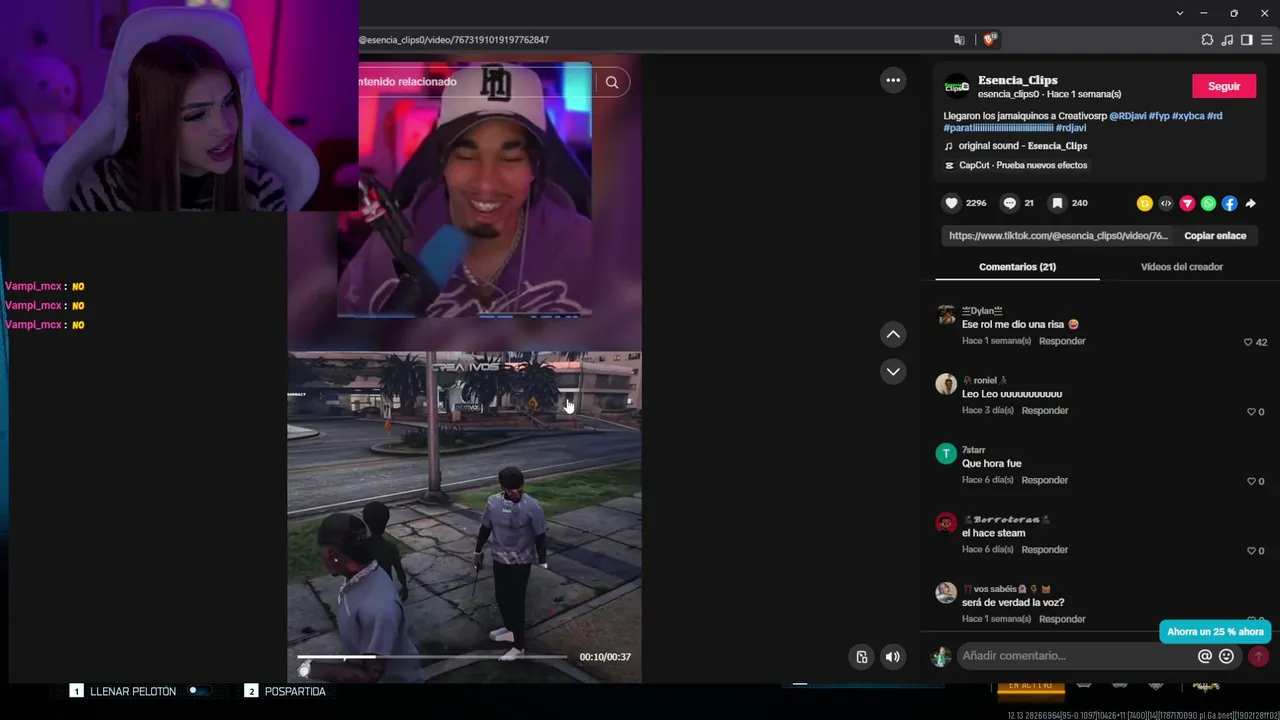Reply to roniel's comment with Responder
1280x720 pixels.
1045,411
